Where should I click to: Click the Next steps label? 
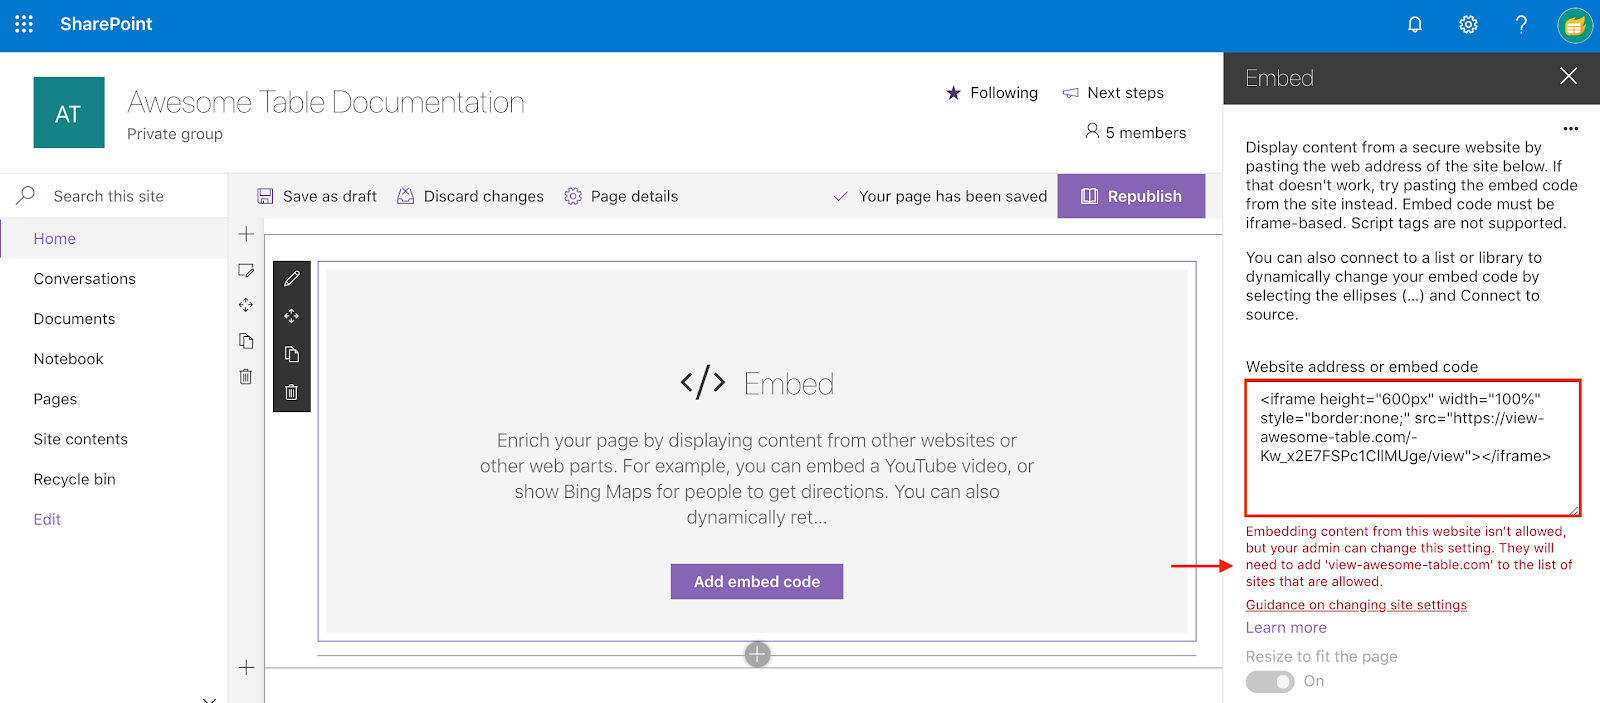pos(1126,93)
